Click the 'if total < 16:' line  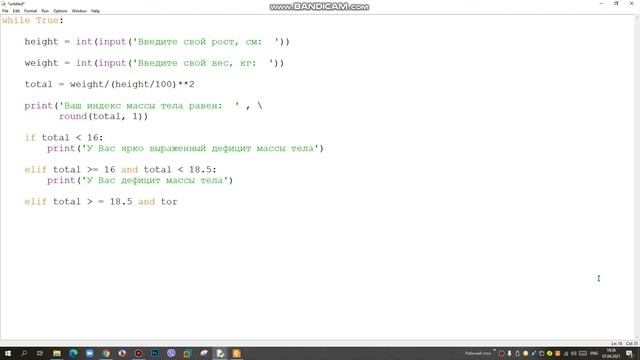click(64, 138)
